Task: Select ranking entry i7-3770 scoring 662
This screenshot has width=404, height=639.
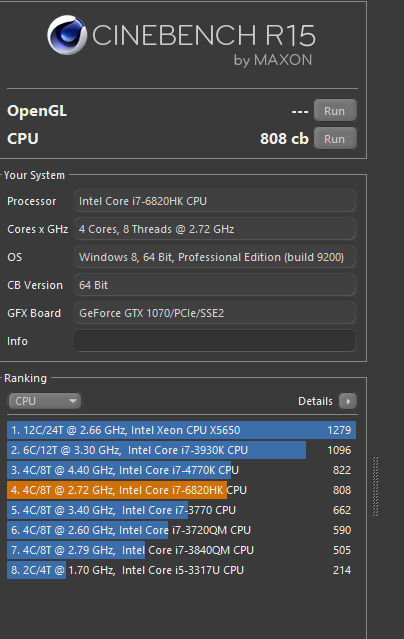Action: point(181,510)
